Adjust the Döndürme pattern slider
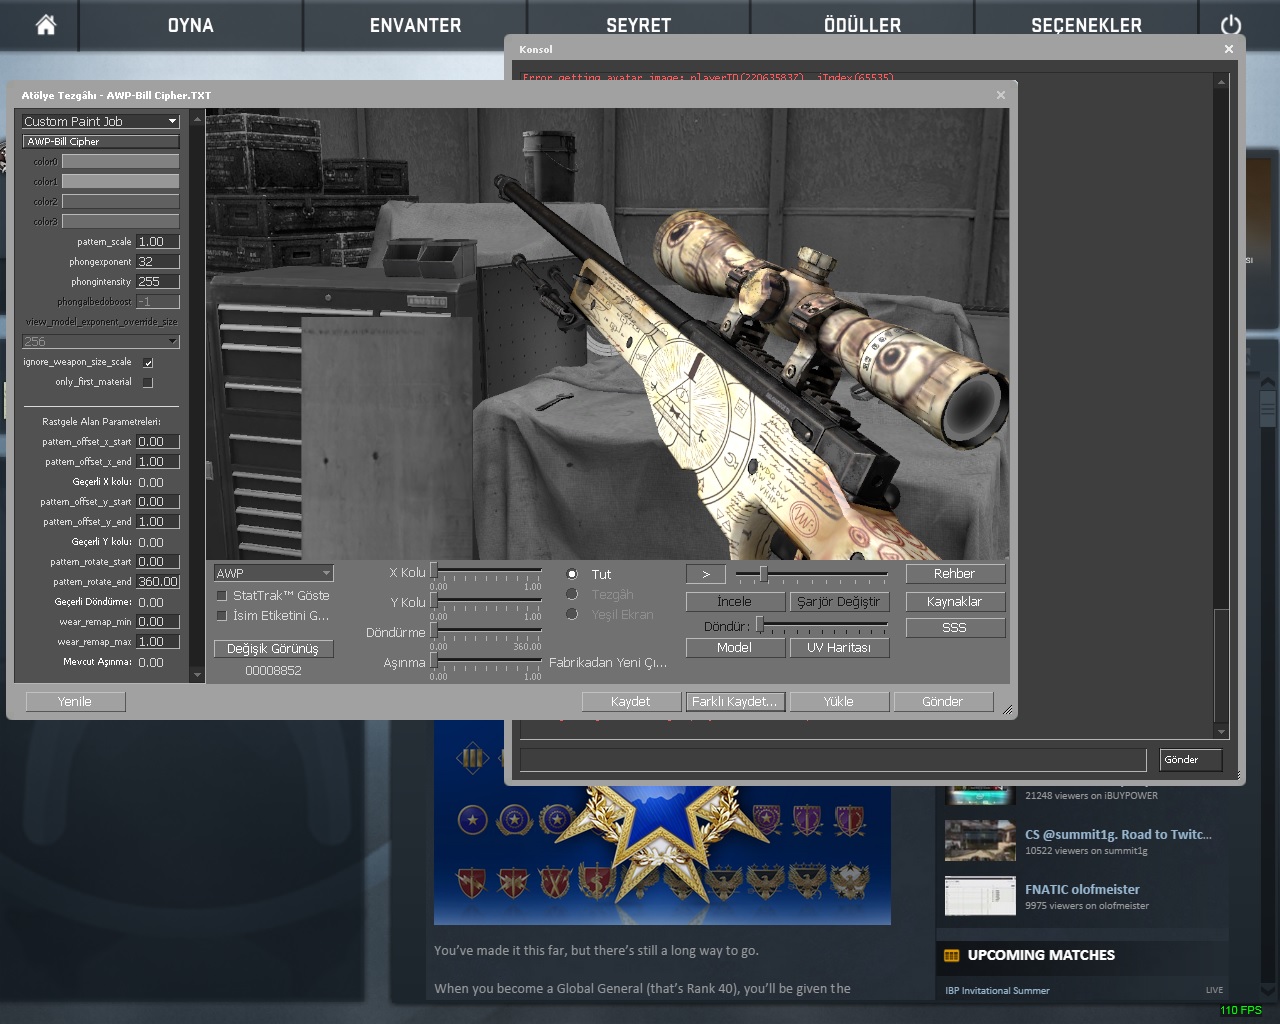Image resolution: width=1280 pixels, height=1024 pixels. click(487, 631)
